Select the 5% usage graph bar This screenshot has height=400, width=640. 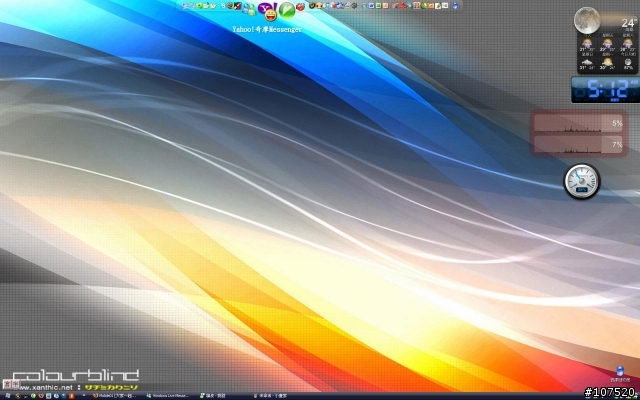click(578, 123)
